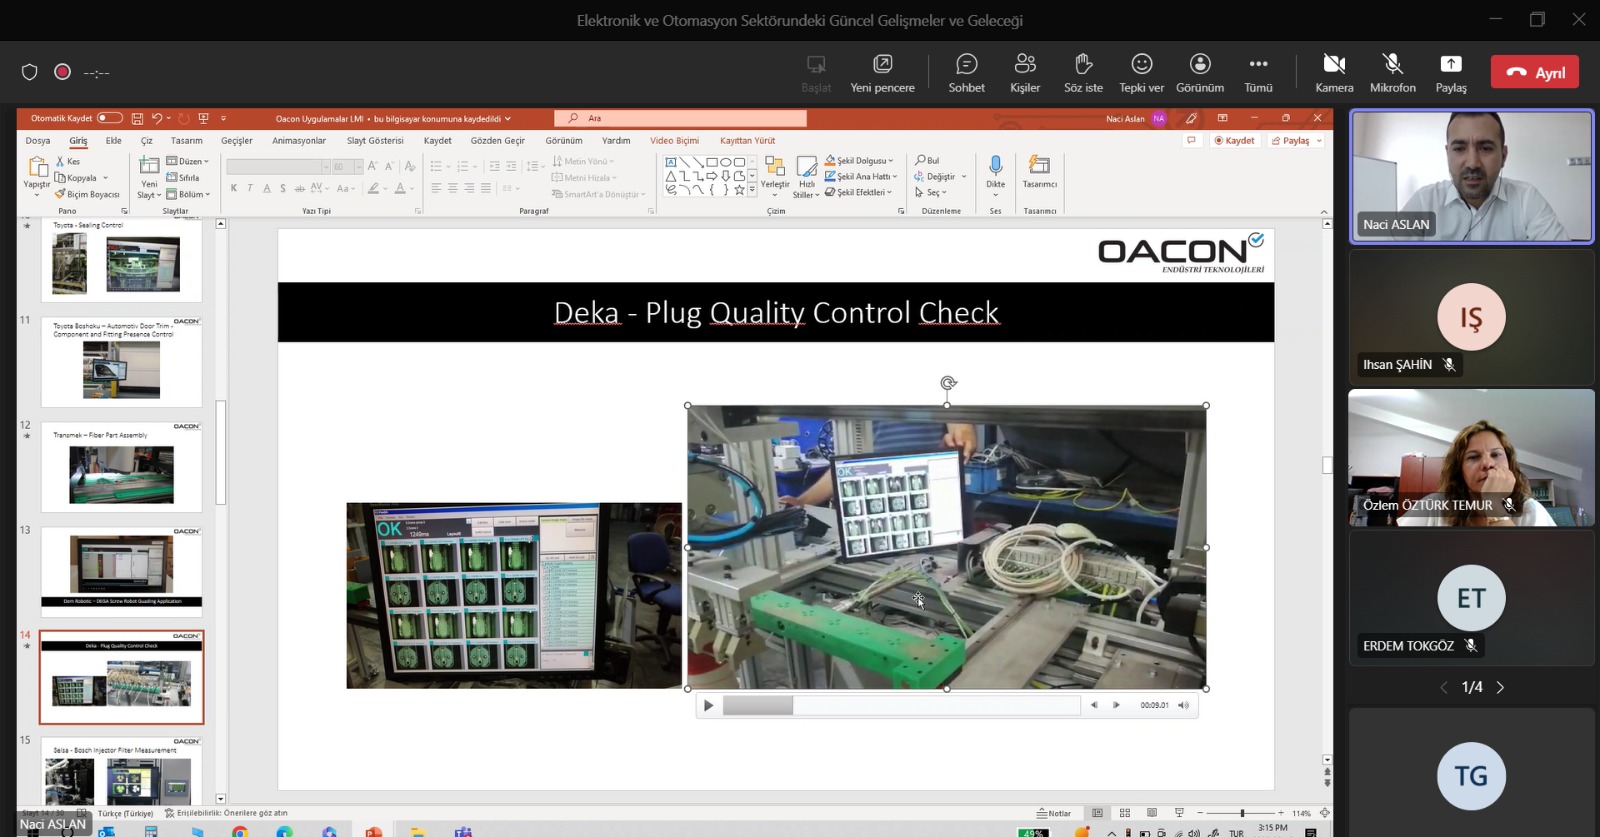Raise hand with Söz iste
1600x837 pixels.
click(1083, 73)
